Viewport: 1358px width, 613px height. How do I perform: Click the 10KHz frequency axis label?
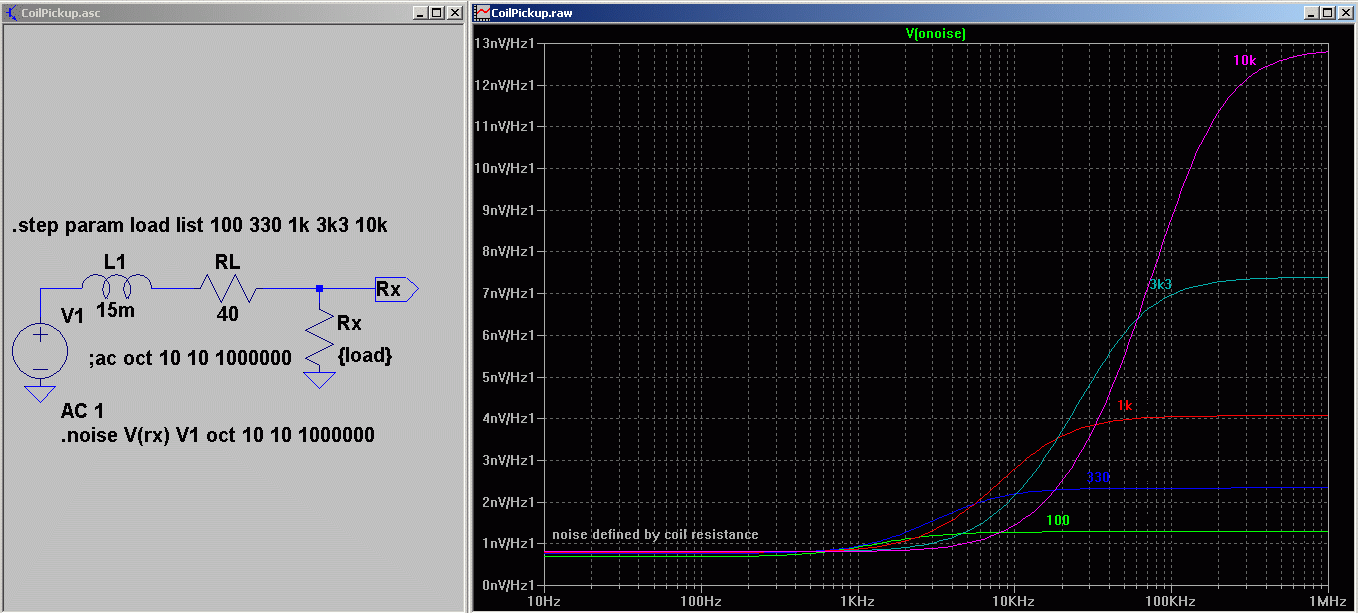coord(1013,601)
